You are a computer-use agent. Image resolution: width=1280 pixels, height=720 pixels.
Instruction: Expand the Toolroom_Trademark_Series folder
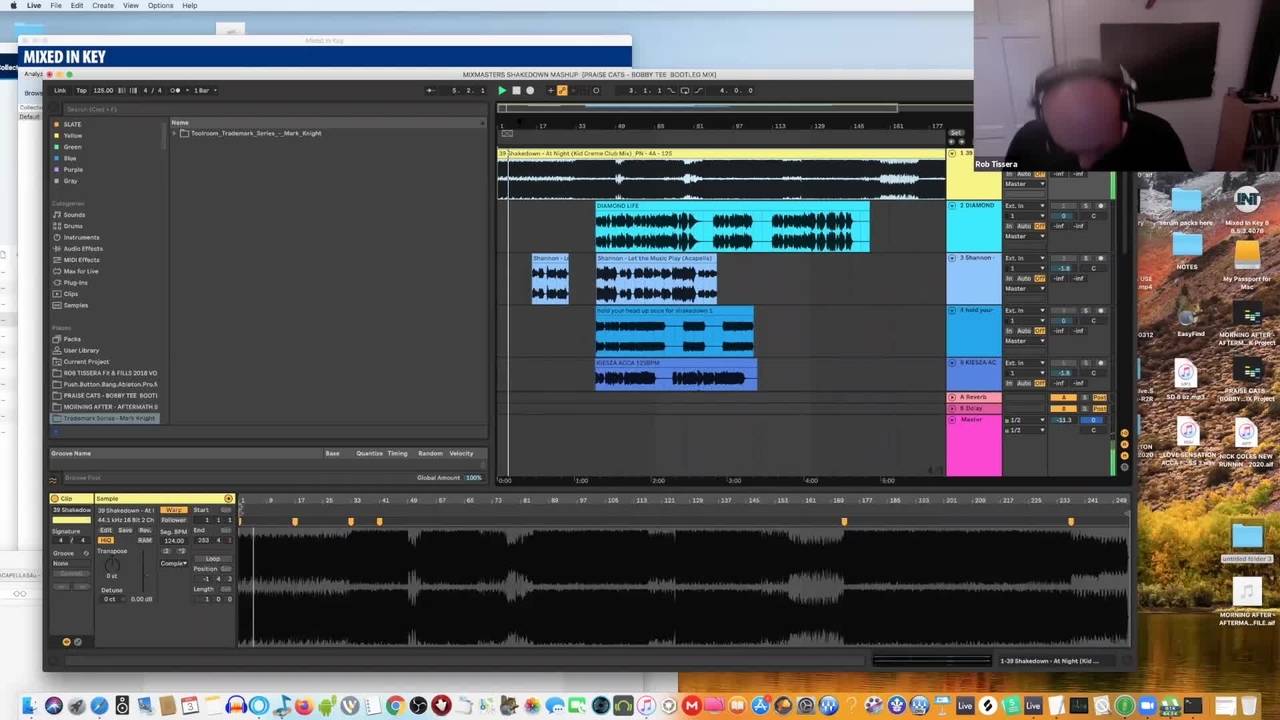[174, 133]
